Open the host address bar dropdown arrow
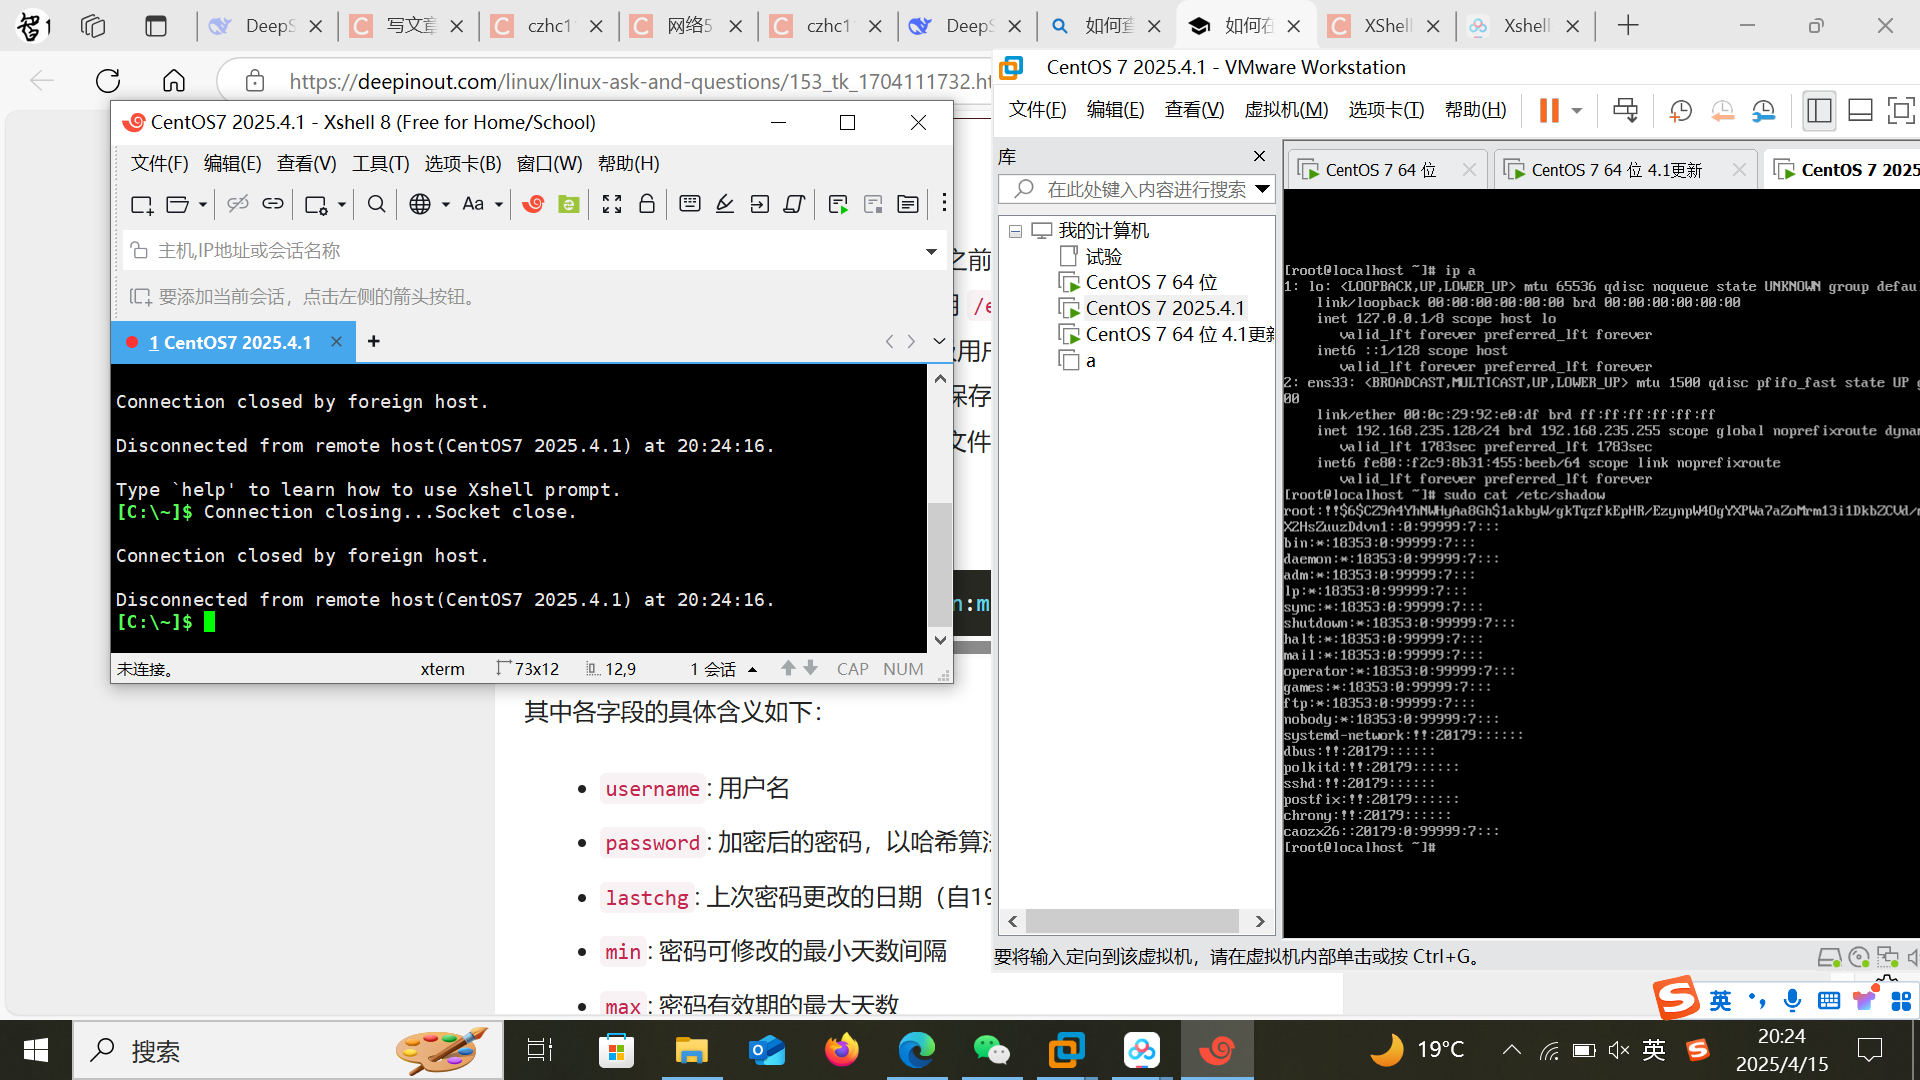This screenshot has height=1080, width=1920. [x=931, y=251]
